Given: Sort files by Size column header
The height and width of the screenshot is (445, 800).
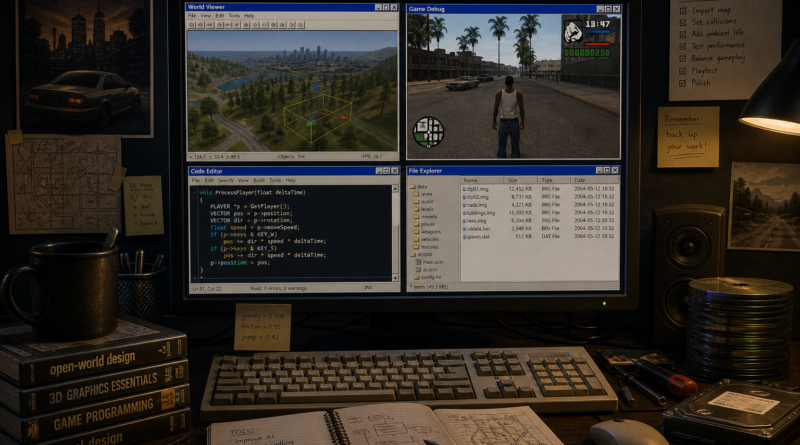Looking at the screenshot, I should [520, 180].
